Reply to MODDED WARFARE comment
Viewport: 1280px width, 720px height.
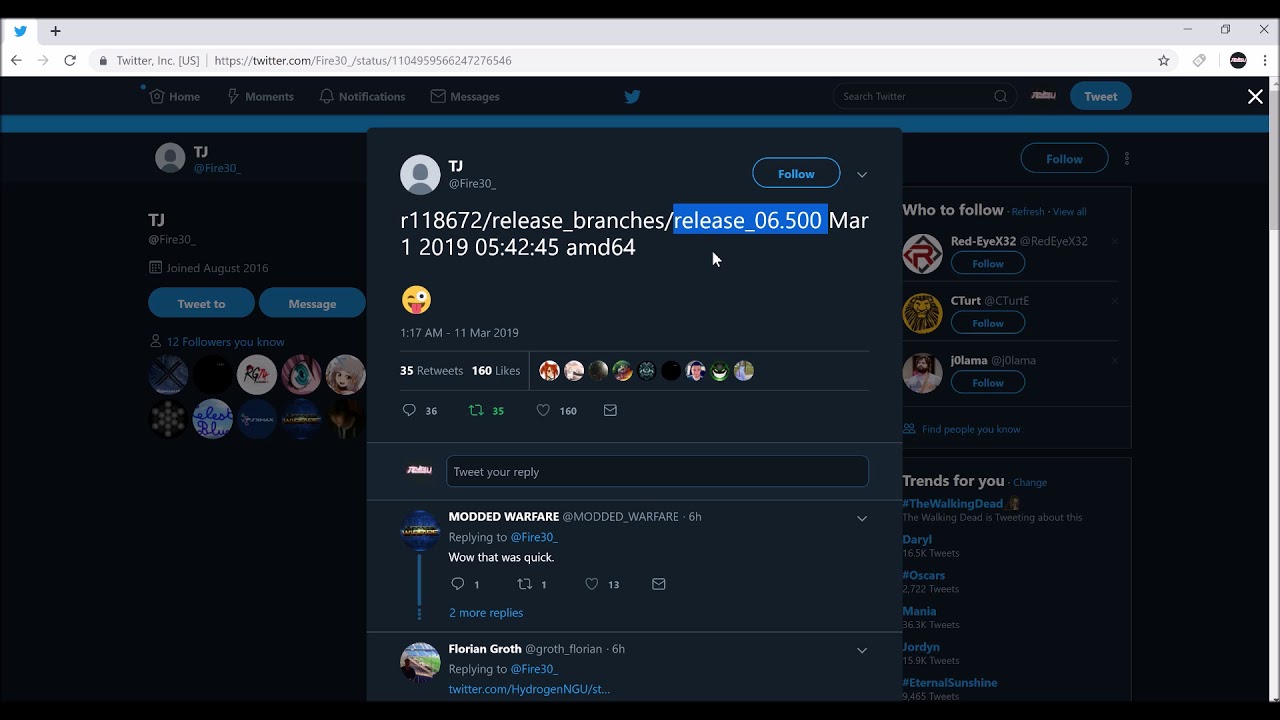click(x=458, y=584)
